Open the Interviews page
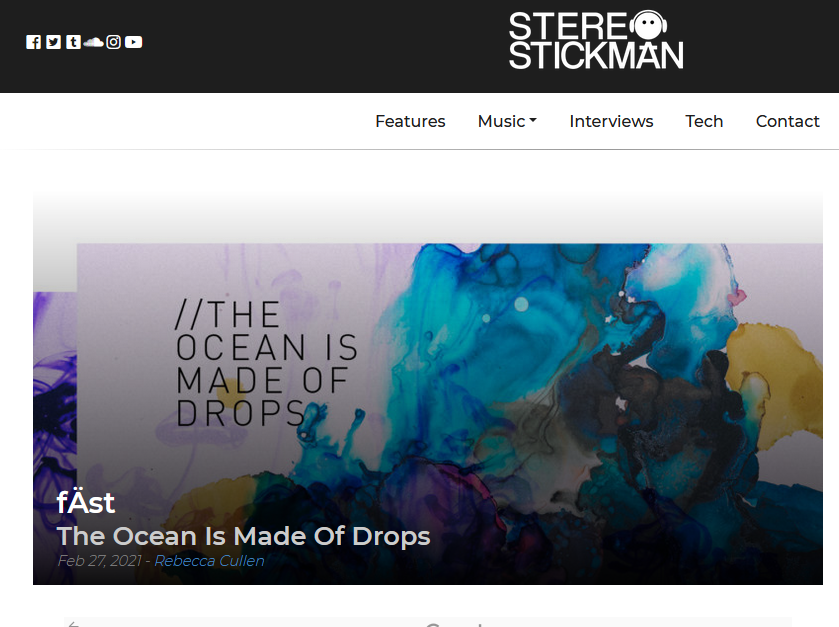This screenshot has width=839, height=627. [611, 121]
